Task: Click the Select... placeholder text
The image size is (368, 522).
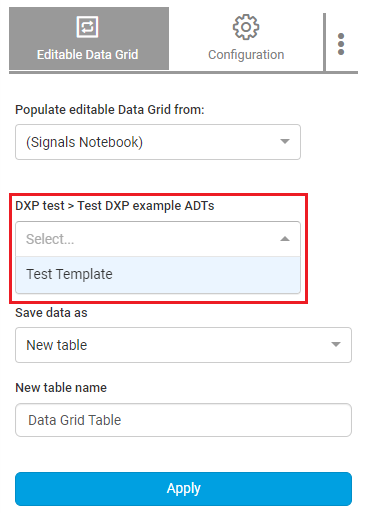Action: (50, 239)
